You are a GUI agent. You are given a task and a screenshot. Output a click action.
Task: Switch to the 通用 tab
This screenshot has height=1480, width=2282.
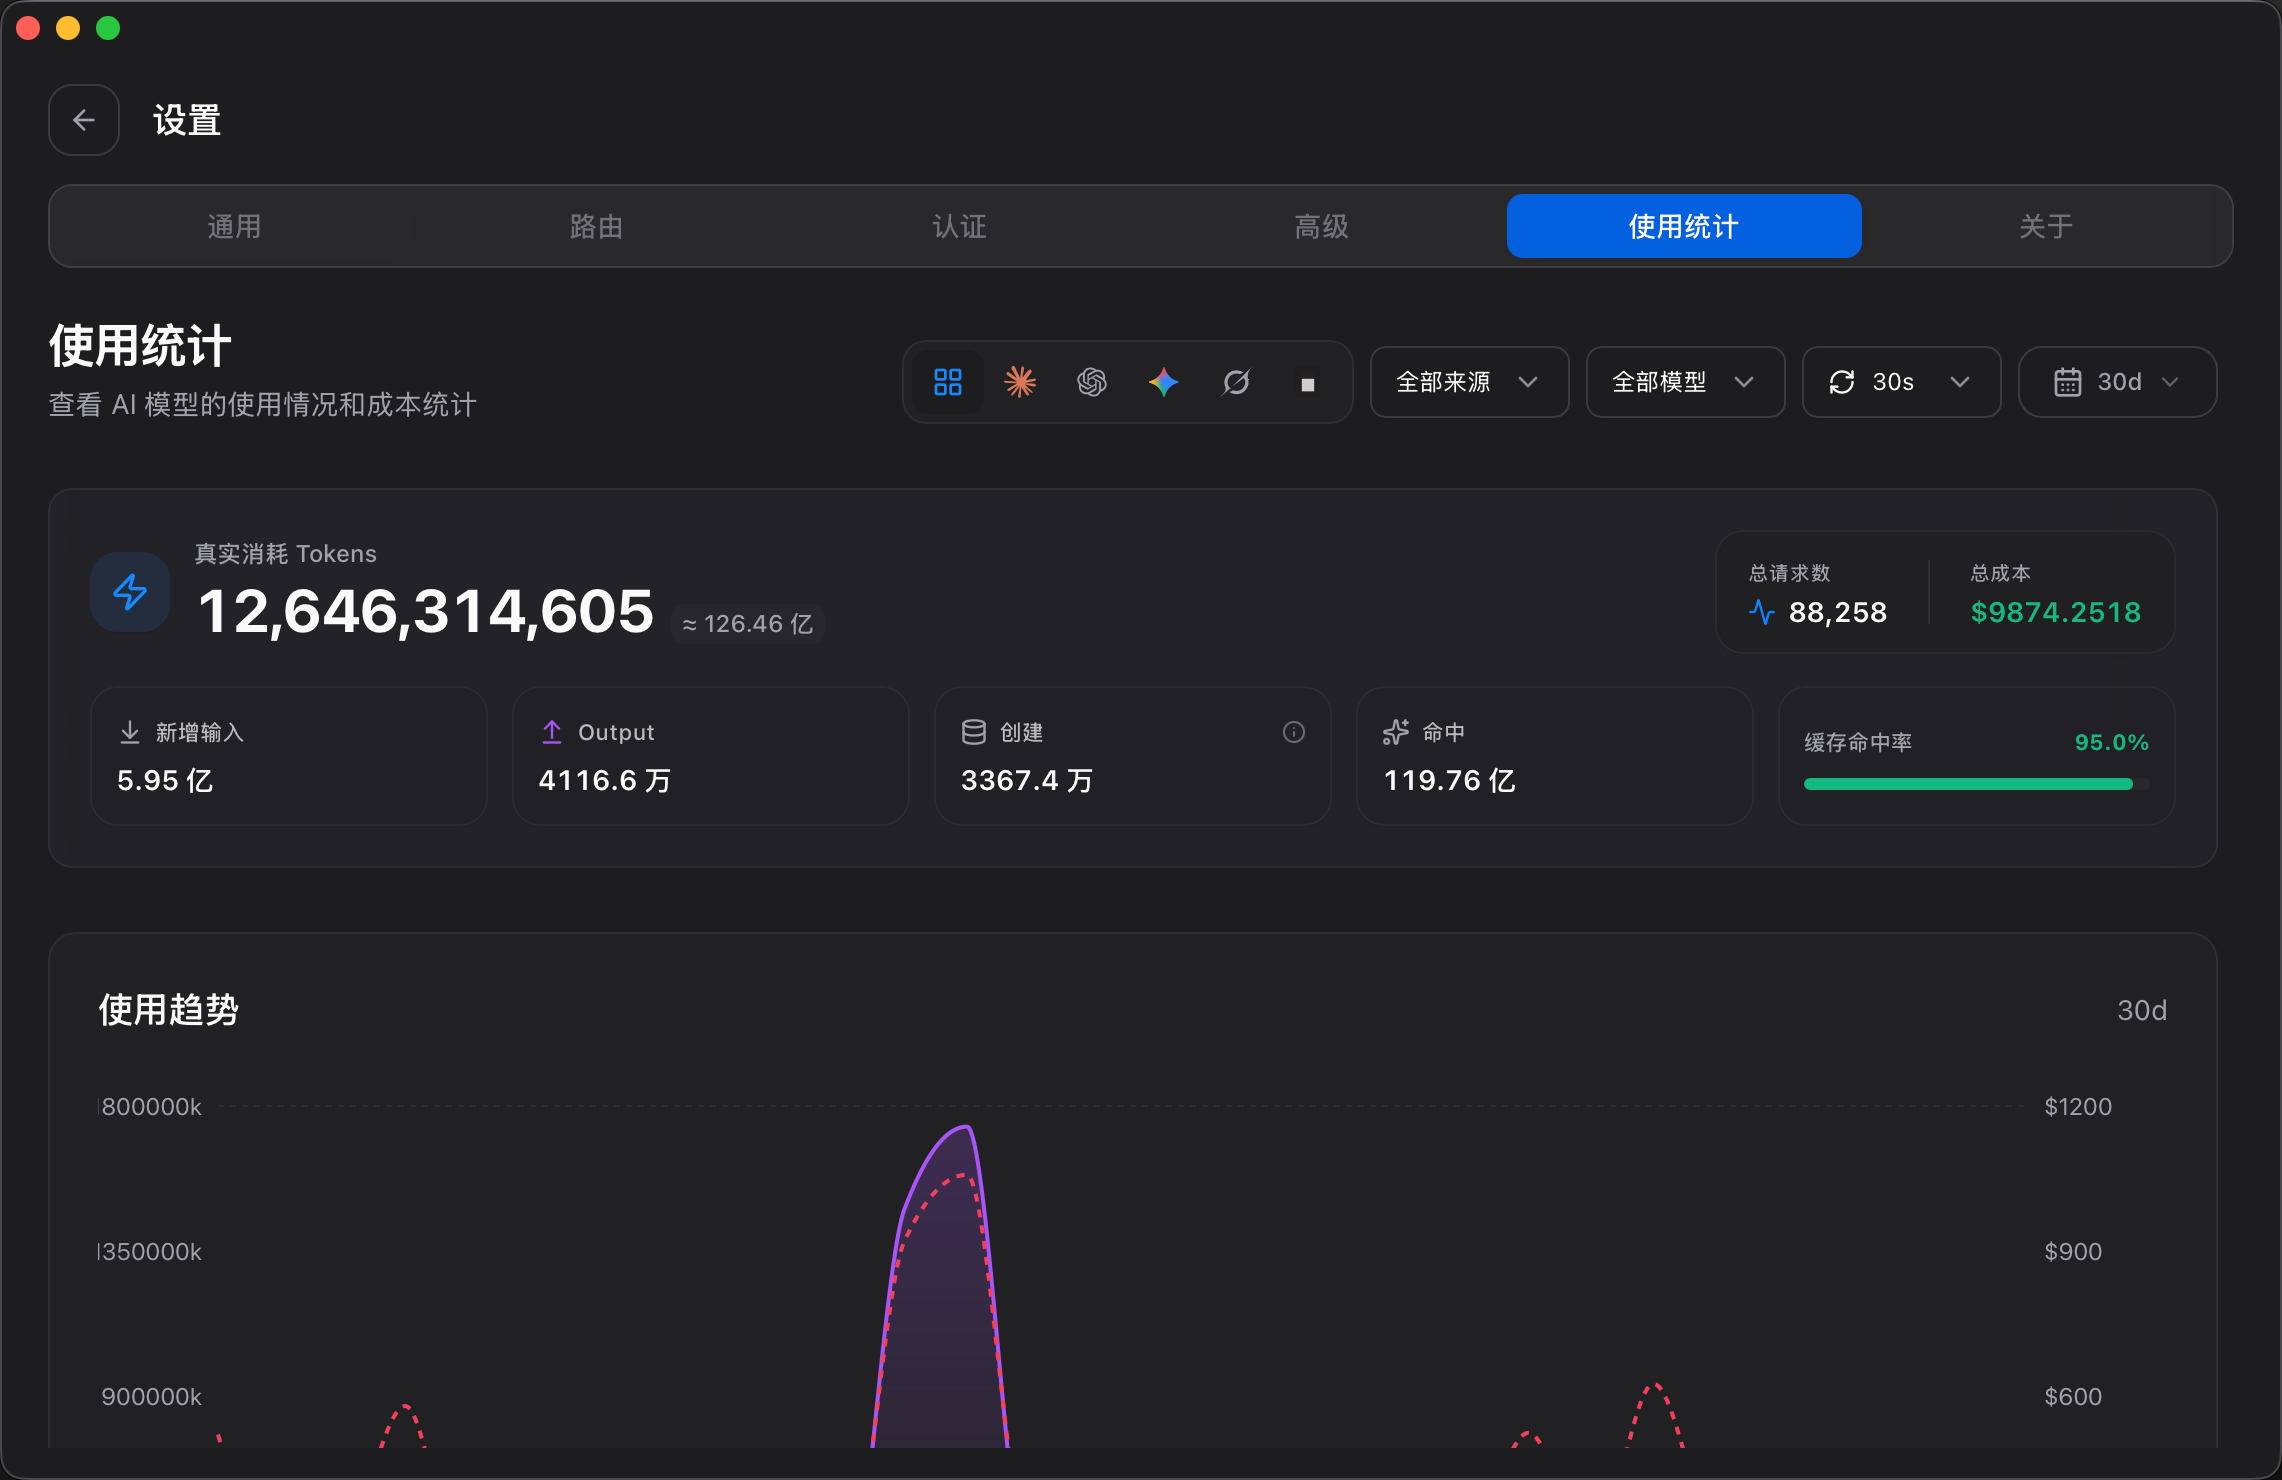tap(234, 226)
